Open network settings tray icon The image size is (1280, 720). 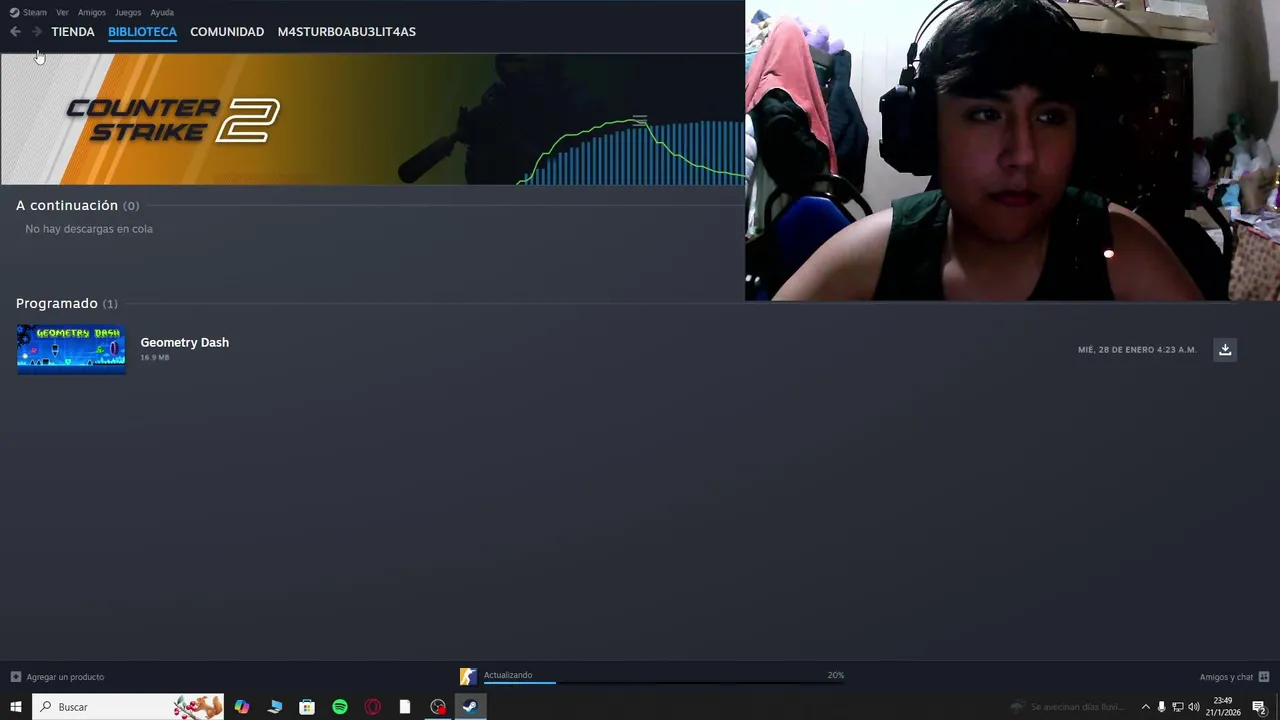point(1177,707)
